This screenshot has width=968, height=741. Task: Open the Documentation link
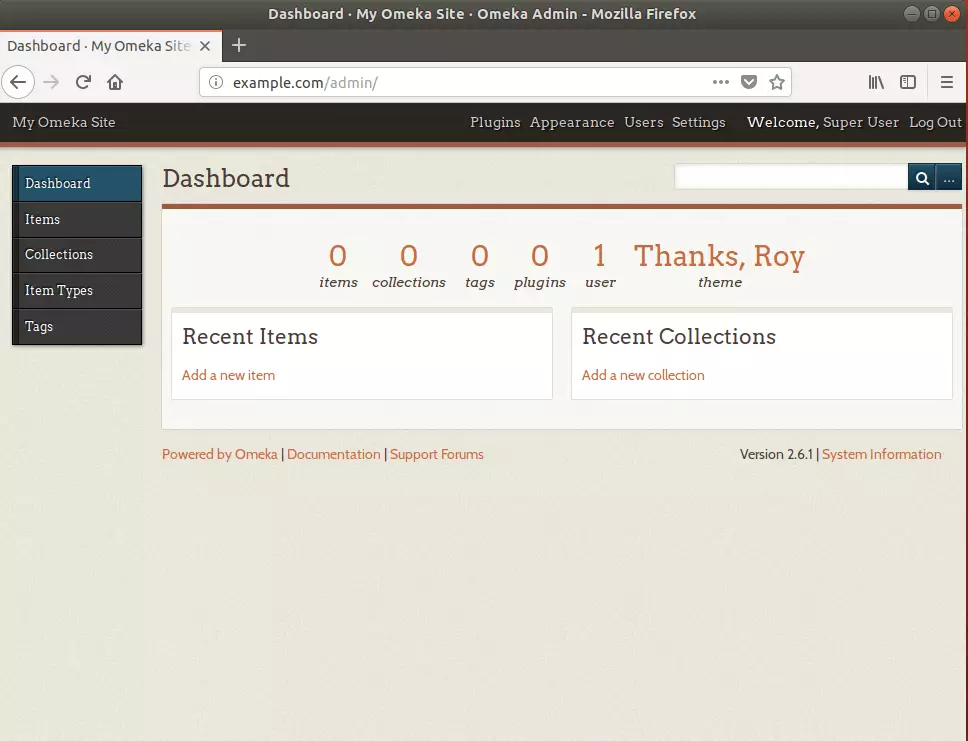pyautogui.click(x=334, y=454)
